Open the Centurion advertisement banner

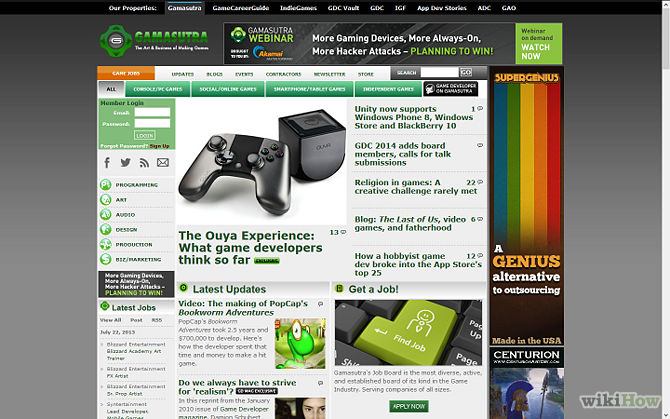coord(526,383)
